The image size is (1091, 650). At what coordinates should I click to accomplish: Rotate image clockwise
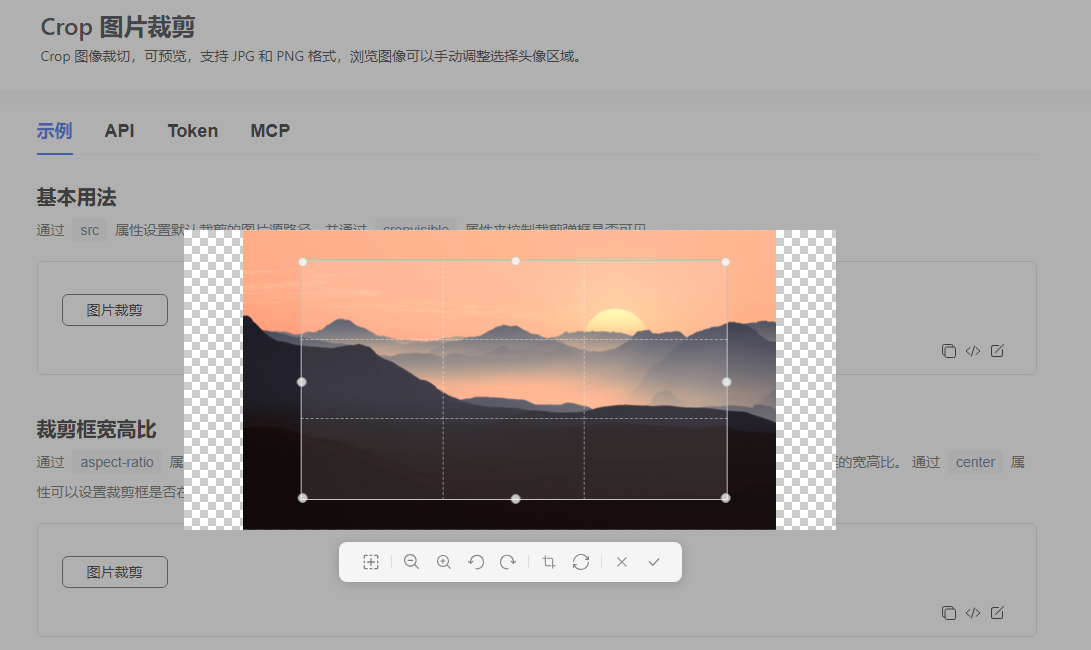point(508,562)
